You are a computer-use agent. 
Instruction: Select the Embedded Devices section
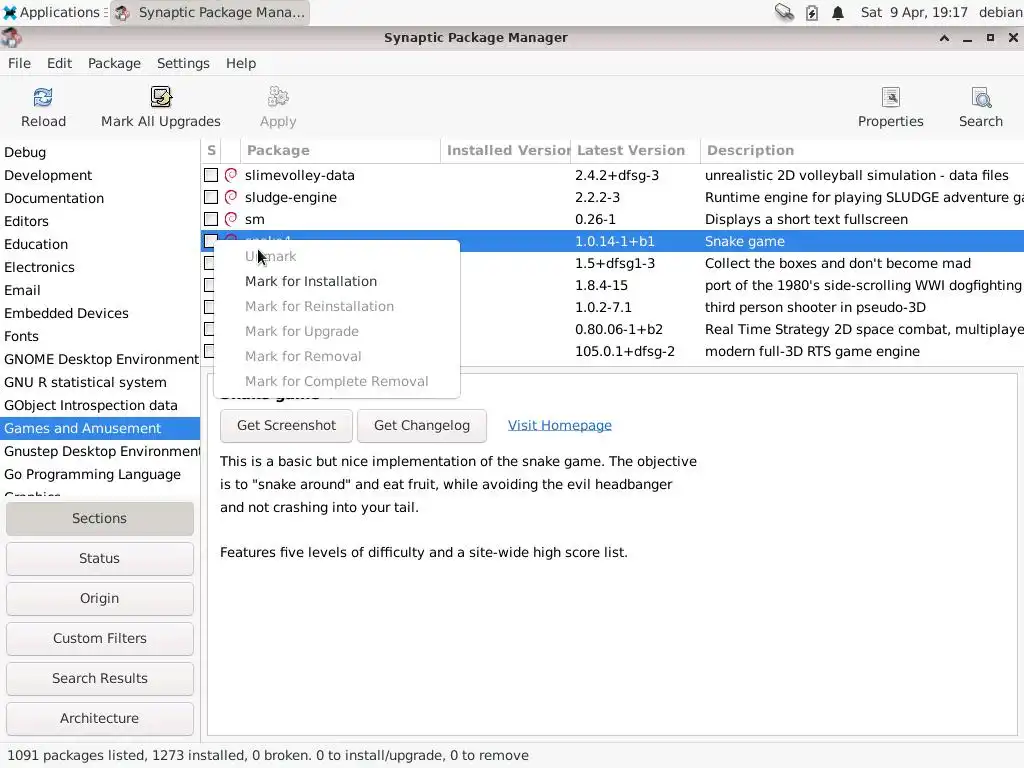tap(100, 313)
